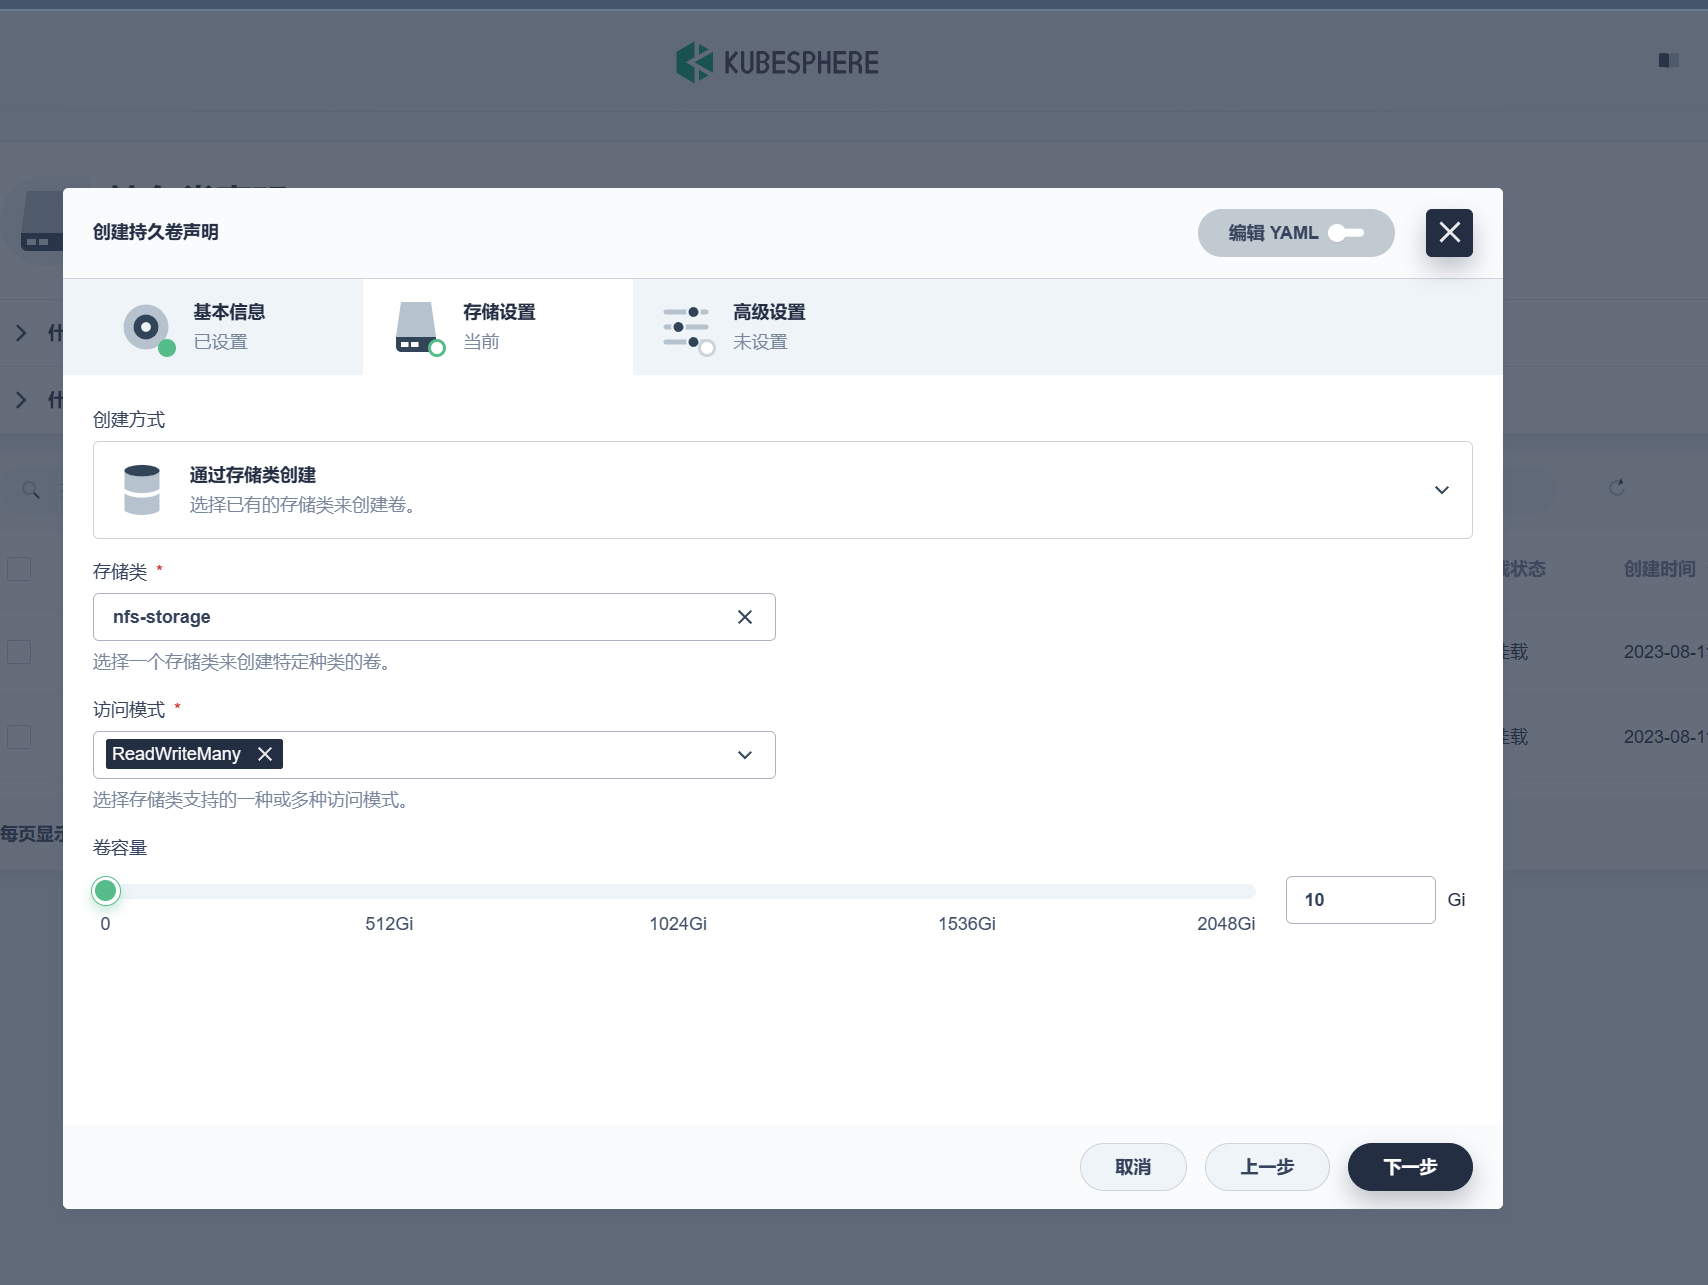The image size is (1708, 1285).
Task: Click the volume capacity slider handle
Action: (x=106, y=891)
